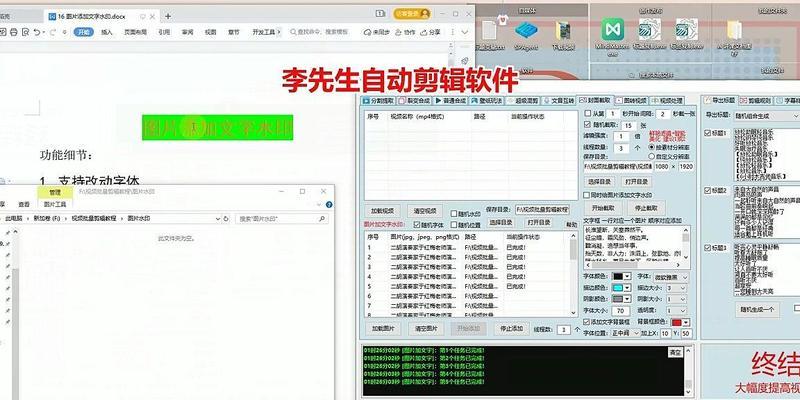Switch to the 分割提取 tab
The width and height of the screenshot is (800, 400).
pyautogui.click(x=379, y=101)
